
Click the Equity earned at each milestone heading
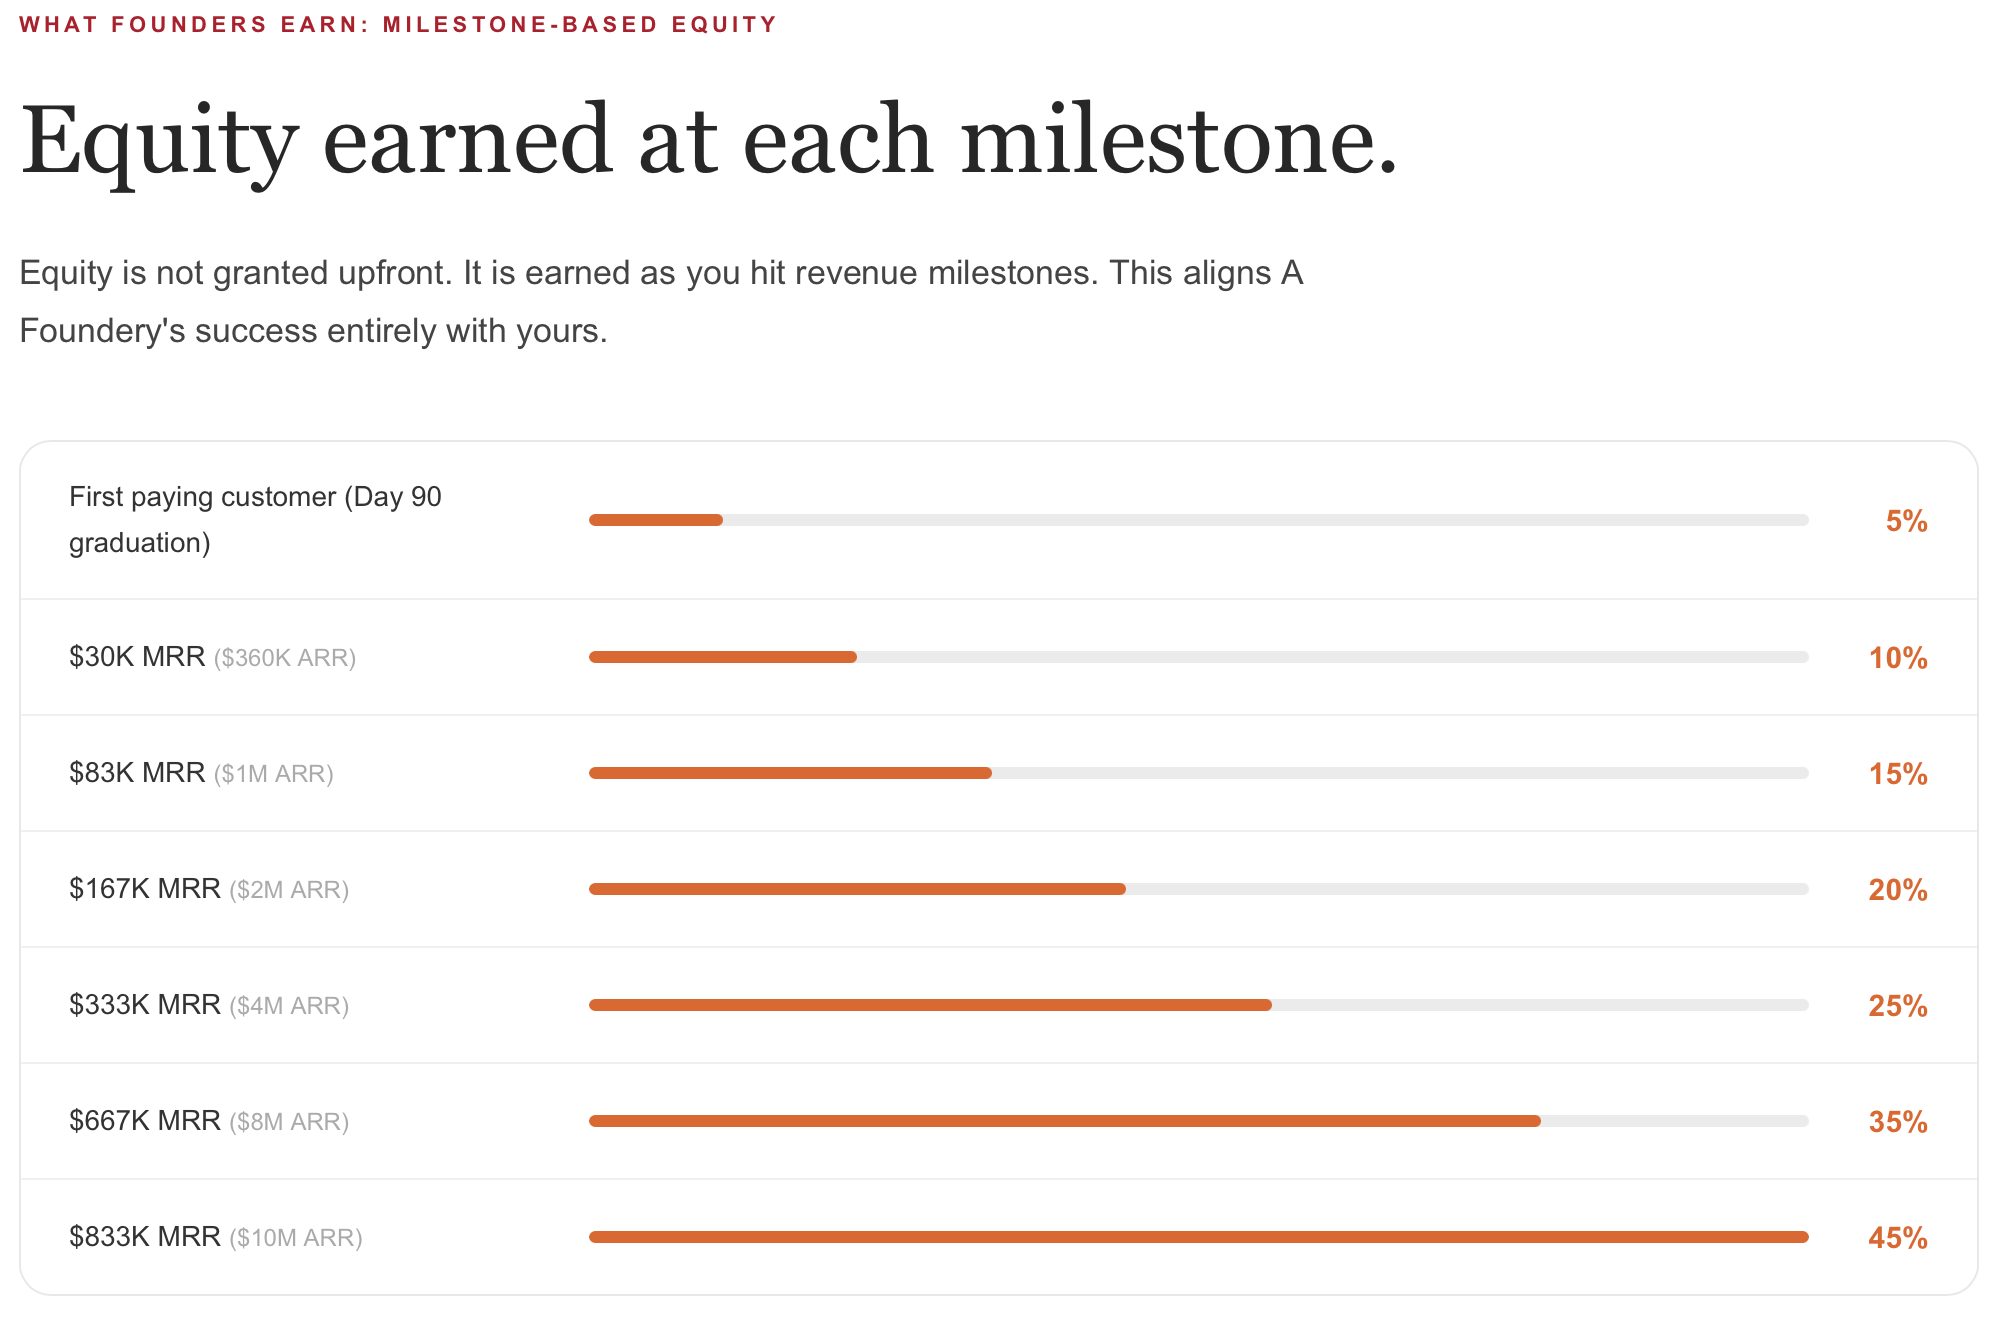pyautogui.click(x=708, y=140)
